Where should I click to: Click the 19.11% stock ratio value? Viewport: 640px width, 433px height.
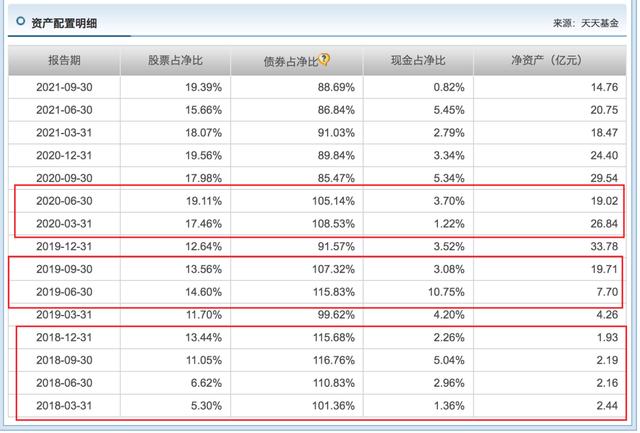click(x=204, y=201)
